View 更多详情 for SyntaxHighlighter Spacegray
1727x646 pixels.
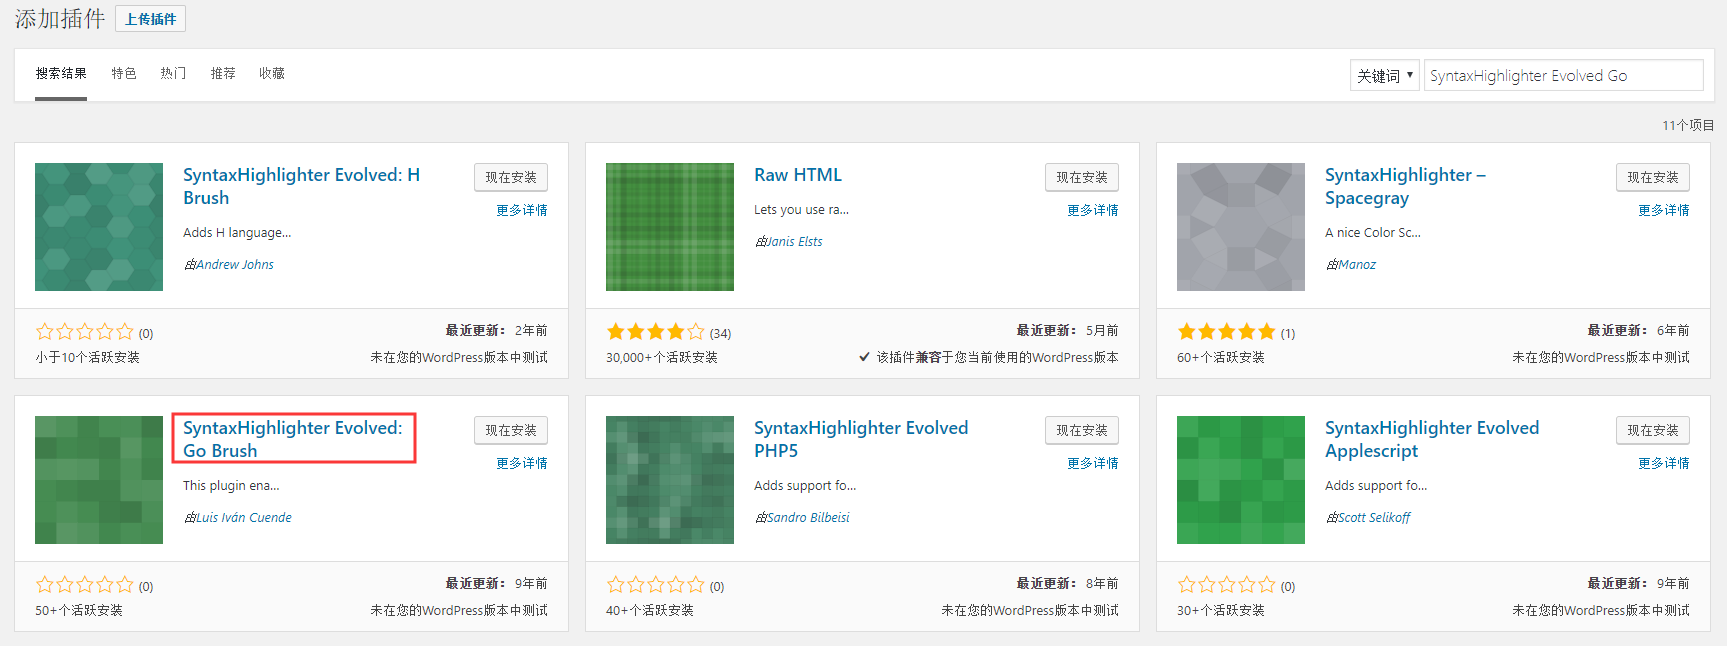[x=1663, y=210]
